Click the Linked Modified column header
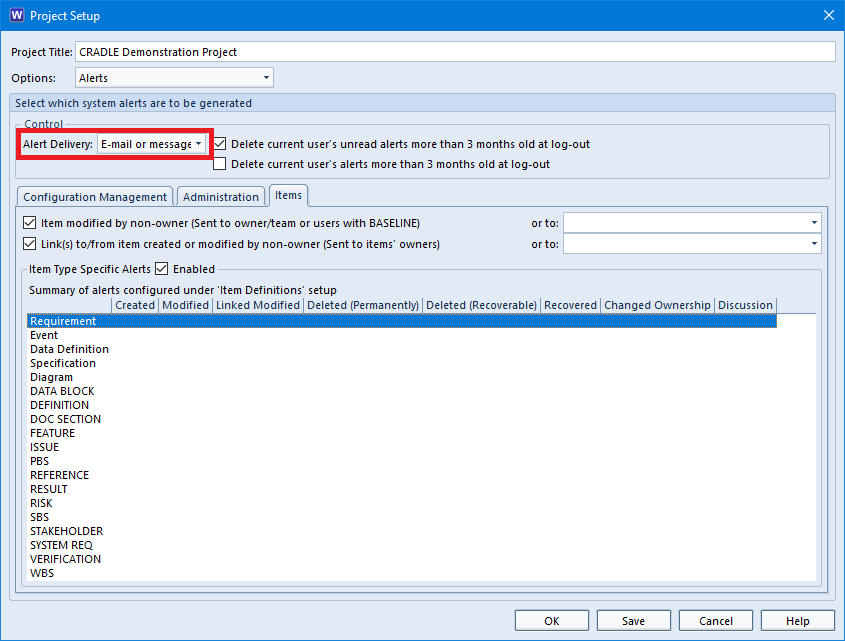The image size is (845, 641). [258, 305]
